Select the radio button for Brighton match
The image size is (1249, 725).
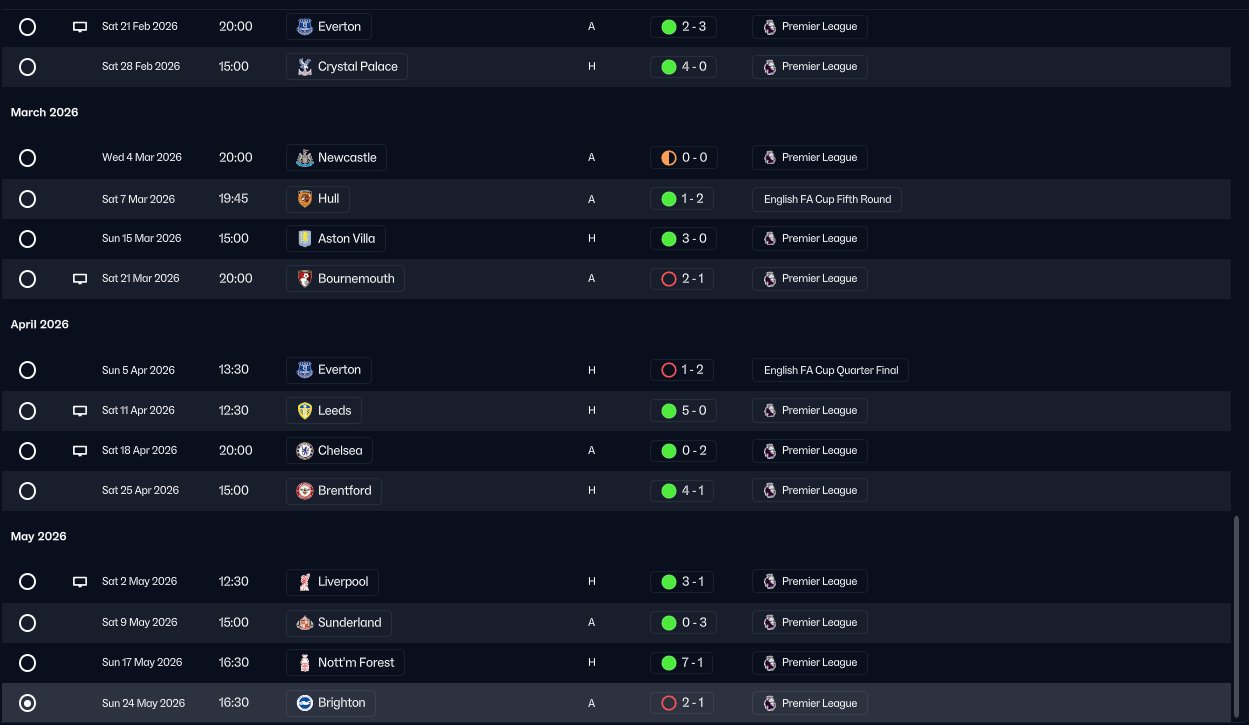28,703
